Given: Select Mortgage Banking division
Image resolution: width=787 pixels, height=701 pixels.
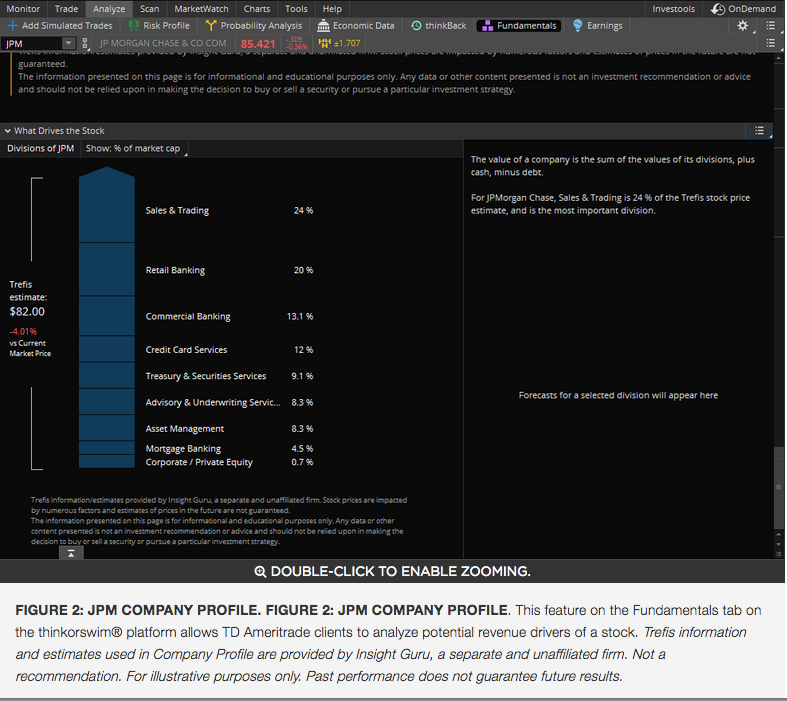Looking at the screenshot, I should pos(183,449).
